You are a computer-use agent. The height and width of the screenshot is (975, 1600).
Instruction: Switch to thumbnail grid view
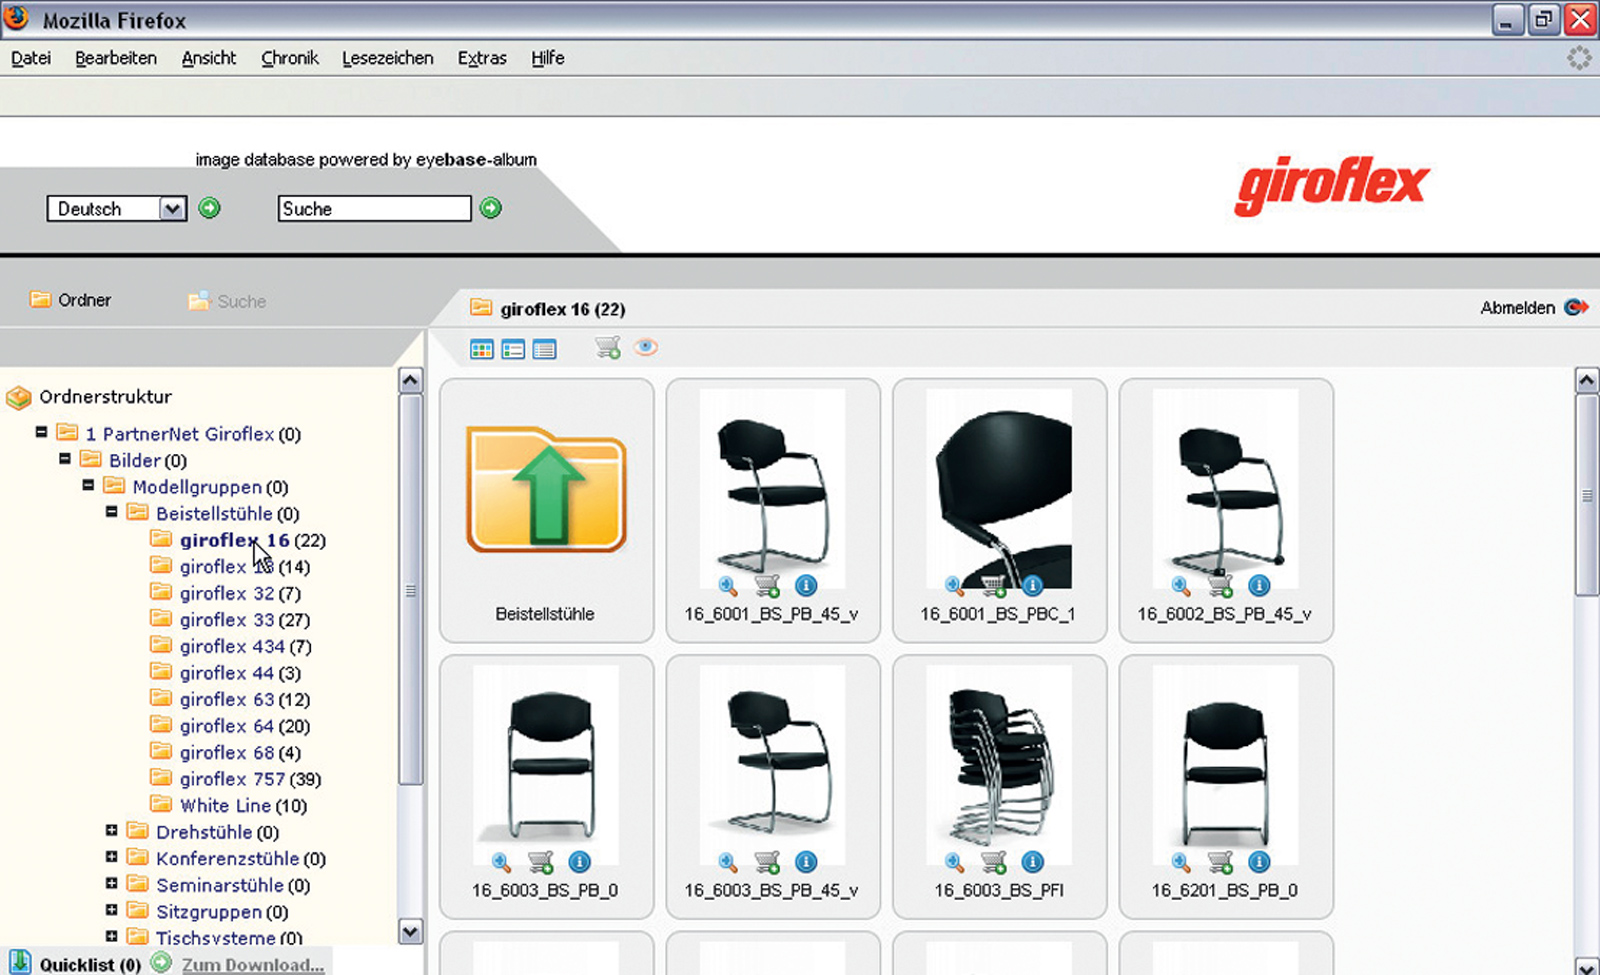point(481,349)
